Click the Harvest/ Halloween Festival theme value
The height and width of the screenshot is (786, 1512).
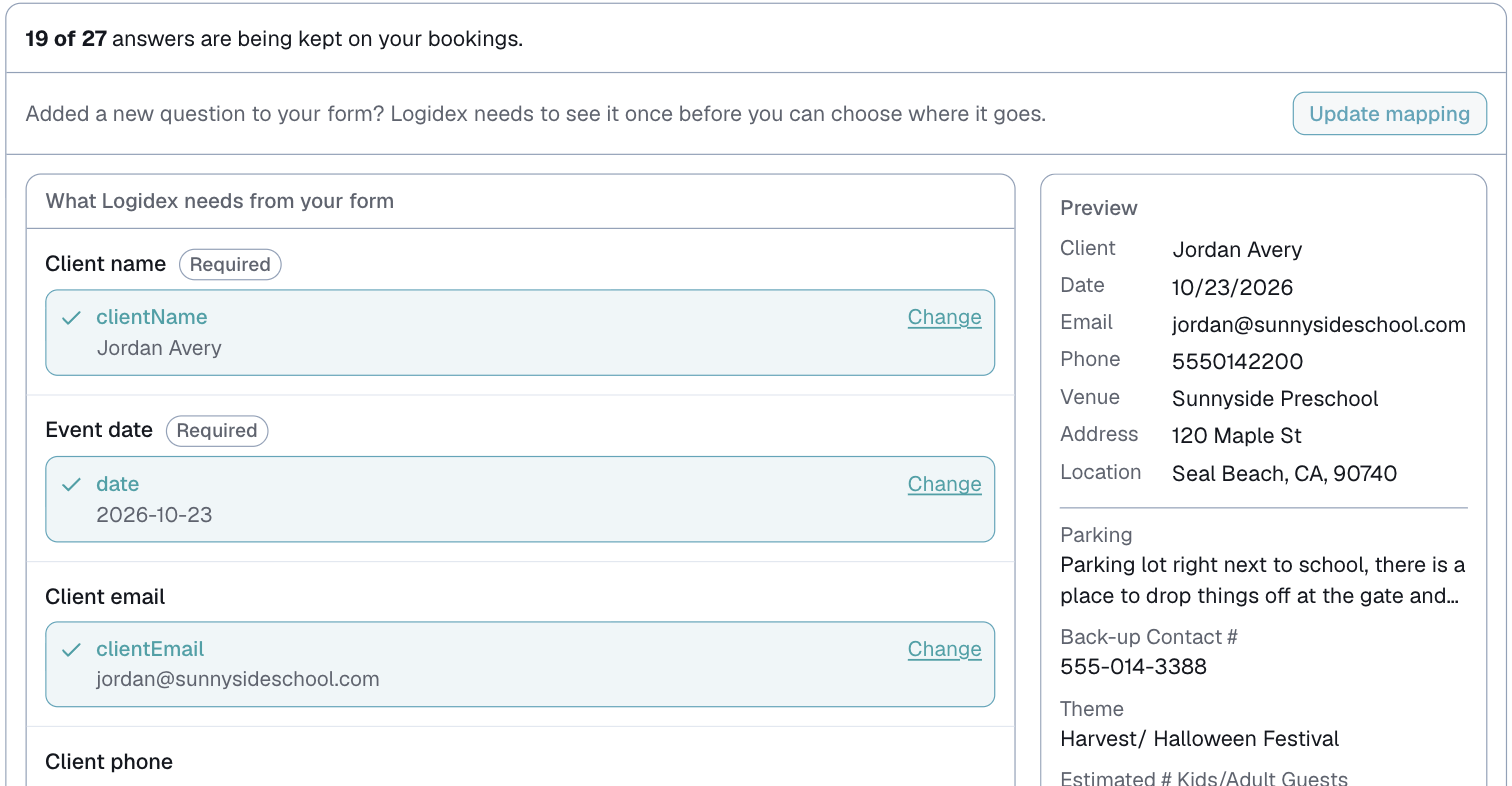tap(1200, 739)
